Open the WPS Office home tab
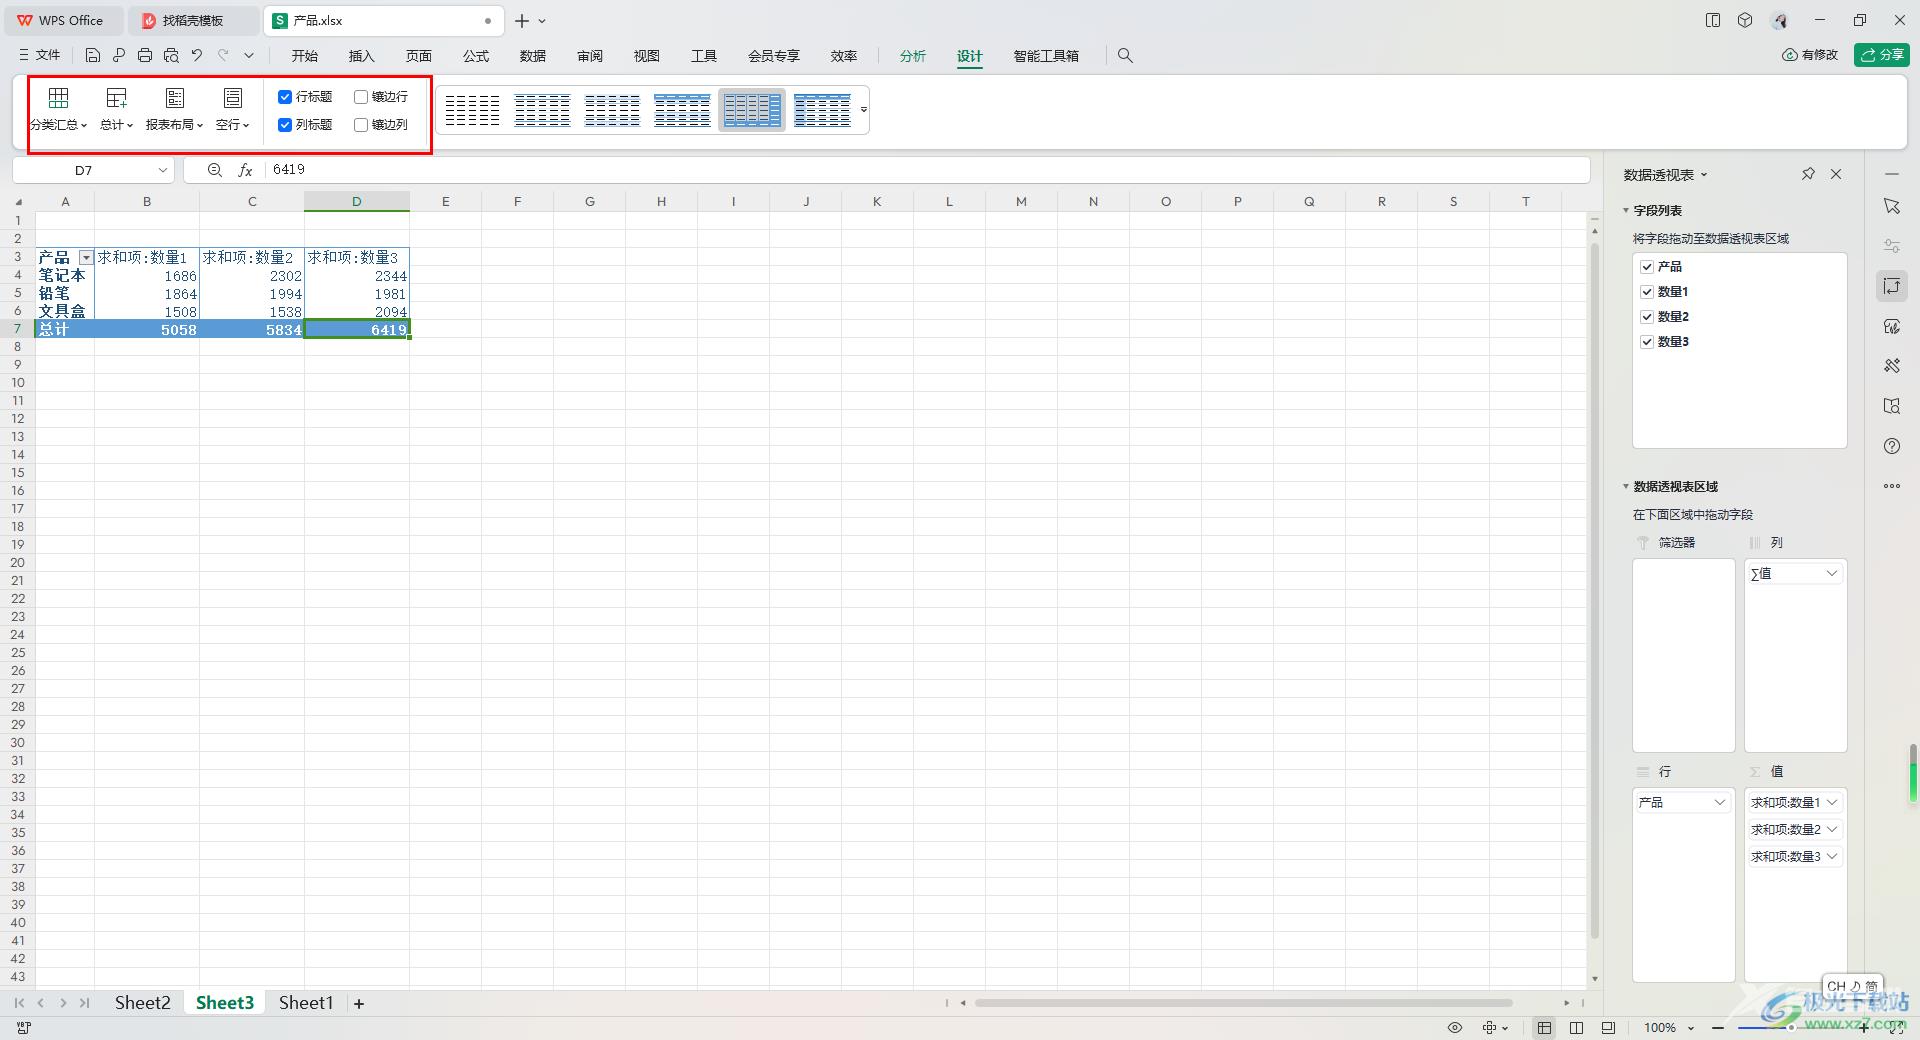 (x=62, y=20)
